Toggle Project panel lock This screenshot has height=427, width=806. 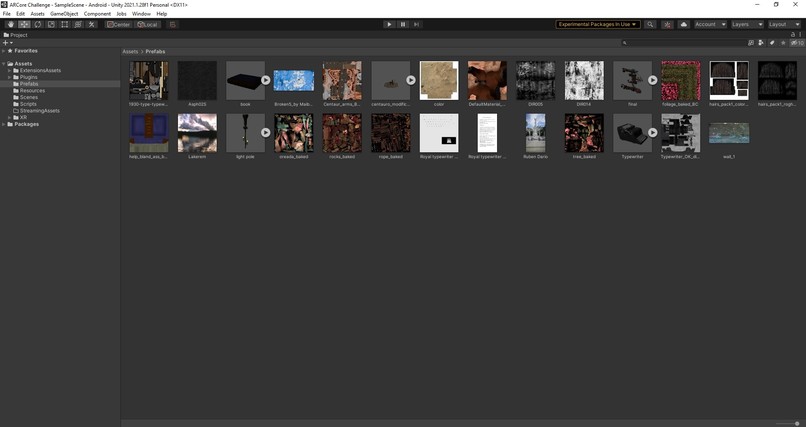793,34
